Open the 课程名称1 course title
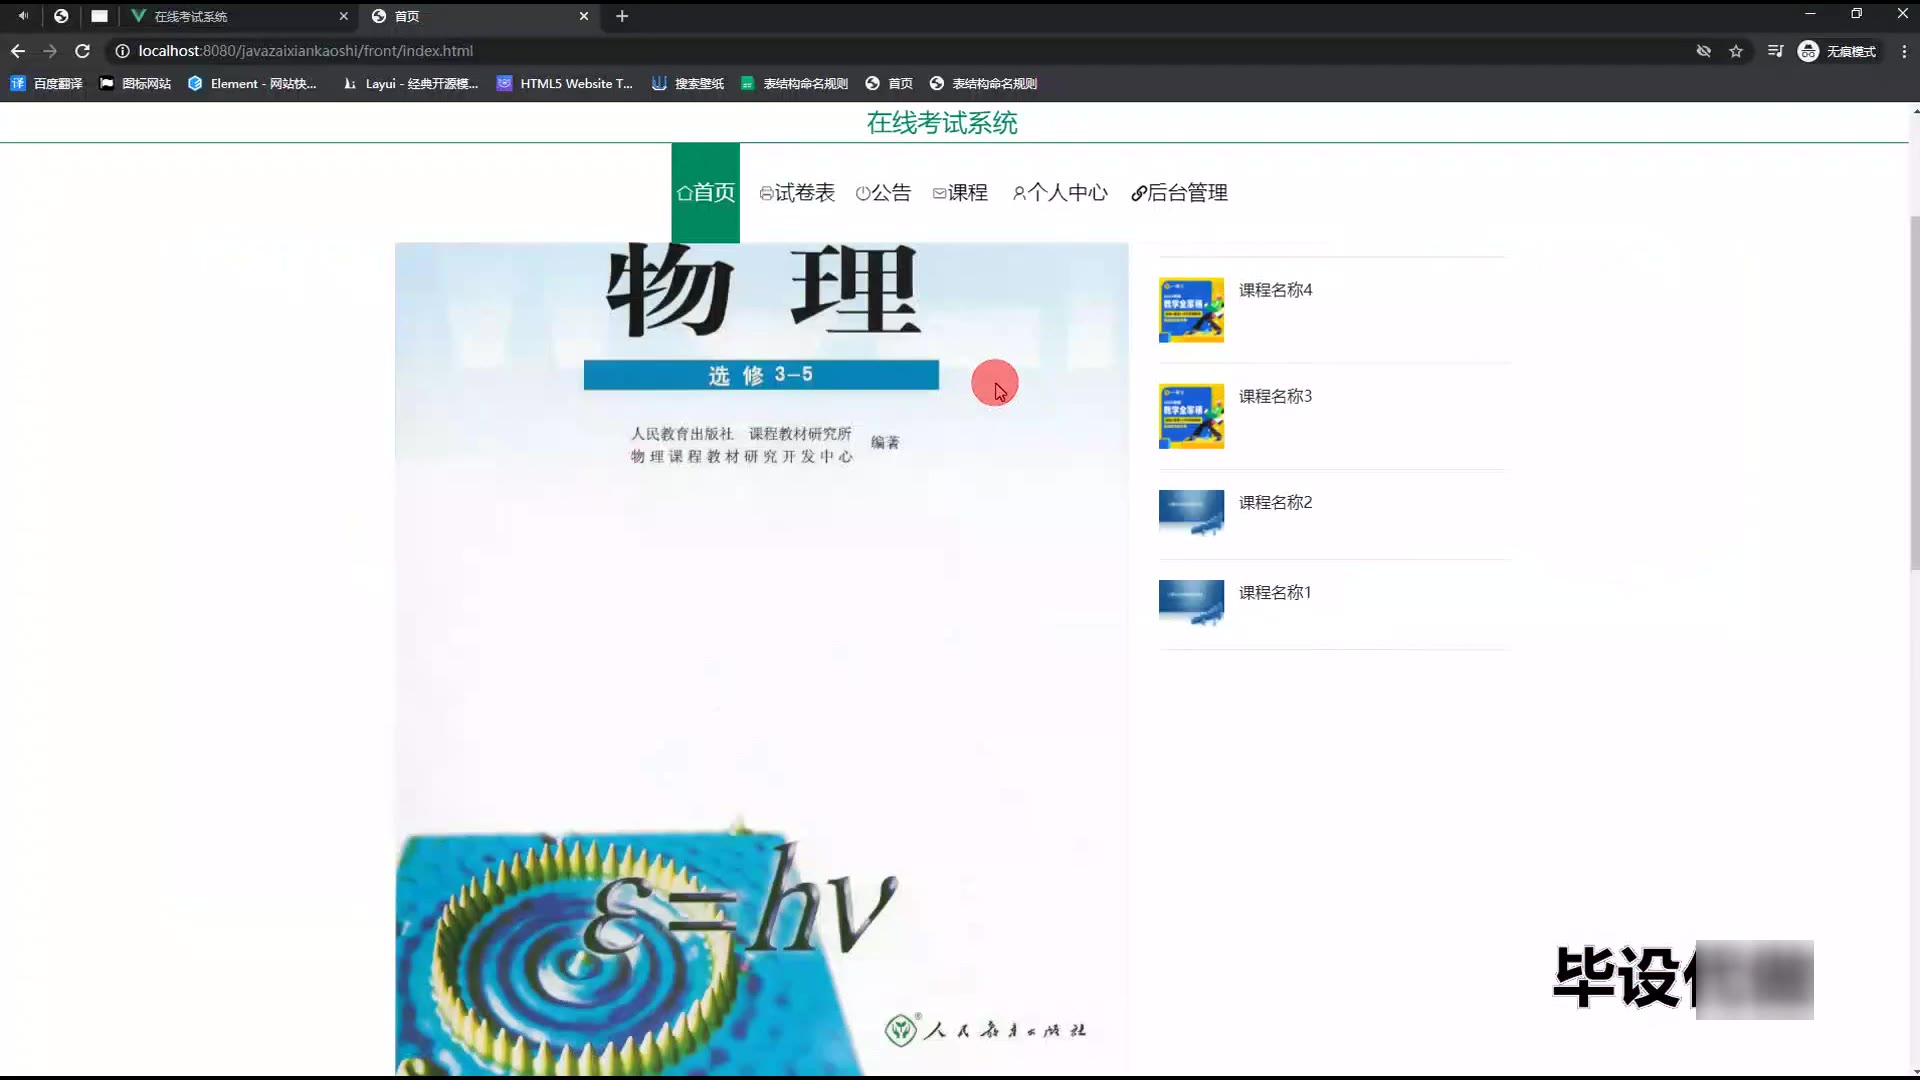1920x1080 pixels. click(1275, 592)
